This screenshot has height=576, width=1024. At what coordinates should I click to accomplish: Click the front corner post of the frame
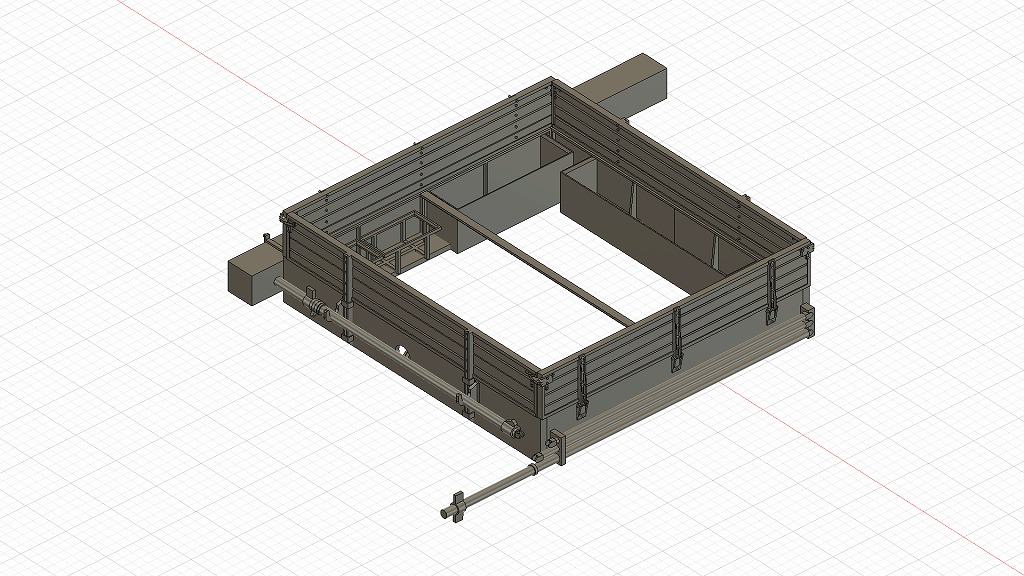click(542, 395)
